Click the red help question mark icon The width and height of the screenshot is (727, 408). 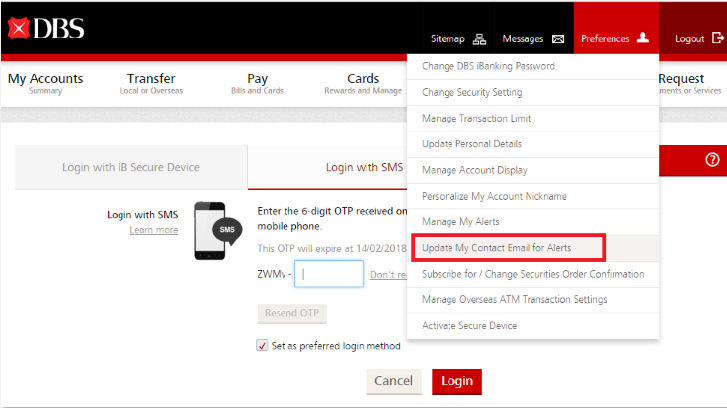click(712, 159)
